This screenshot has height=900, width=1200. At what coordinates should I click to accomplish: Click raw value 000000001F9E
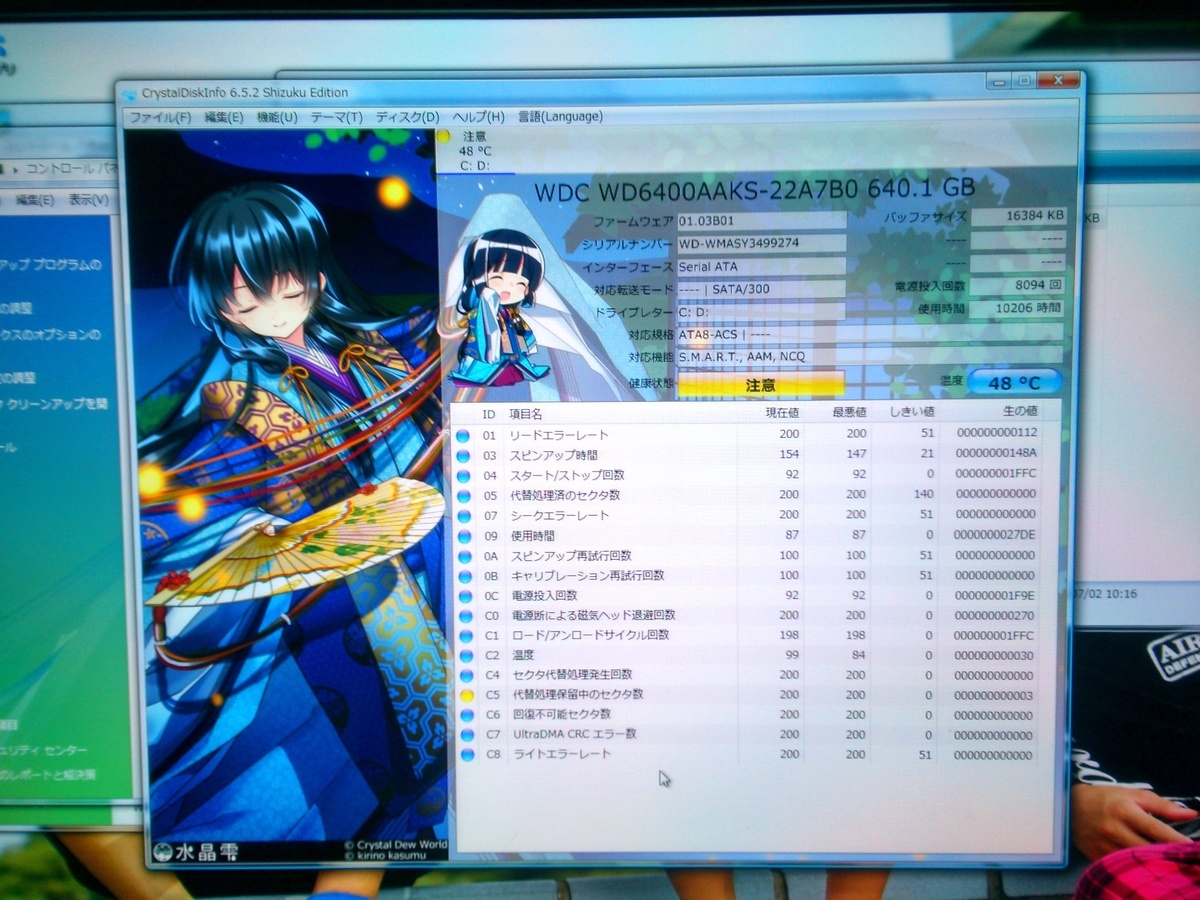tap(995, 595)
